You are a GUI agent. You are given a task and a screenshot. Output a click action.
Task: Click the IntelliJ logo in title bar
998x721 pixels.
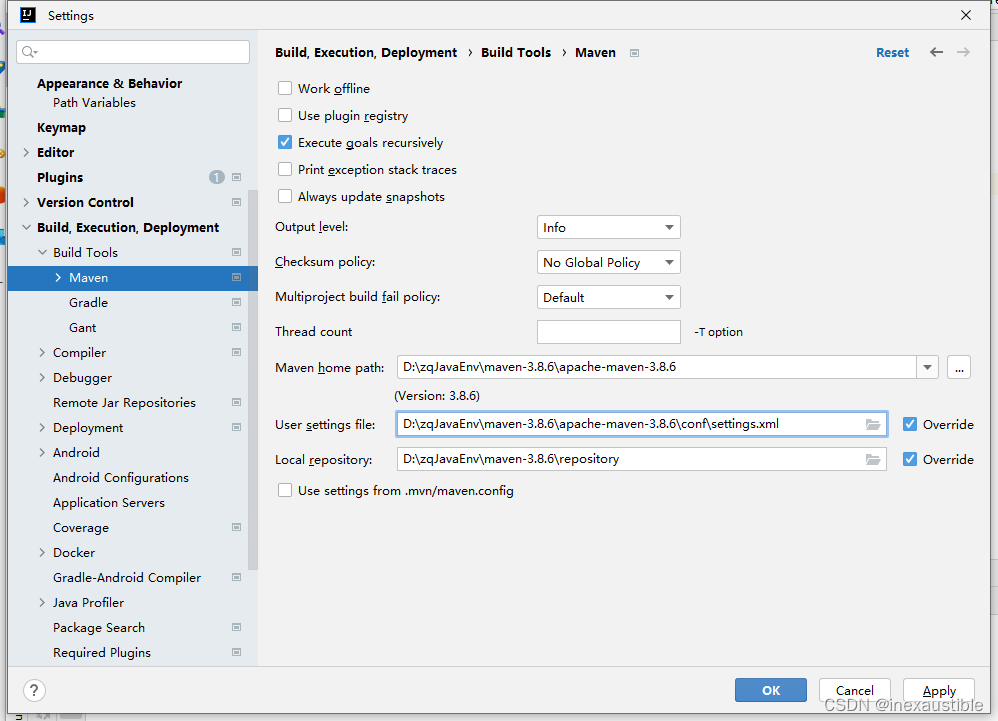[x=28, y=15]
